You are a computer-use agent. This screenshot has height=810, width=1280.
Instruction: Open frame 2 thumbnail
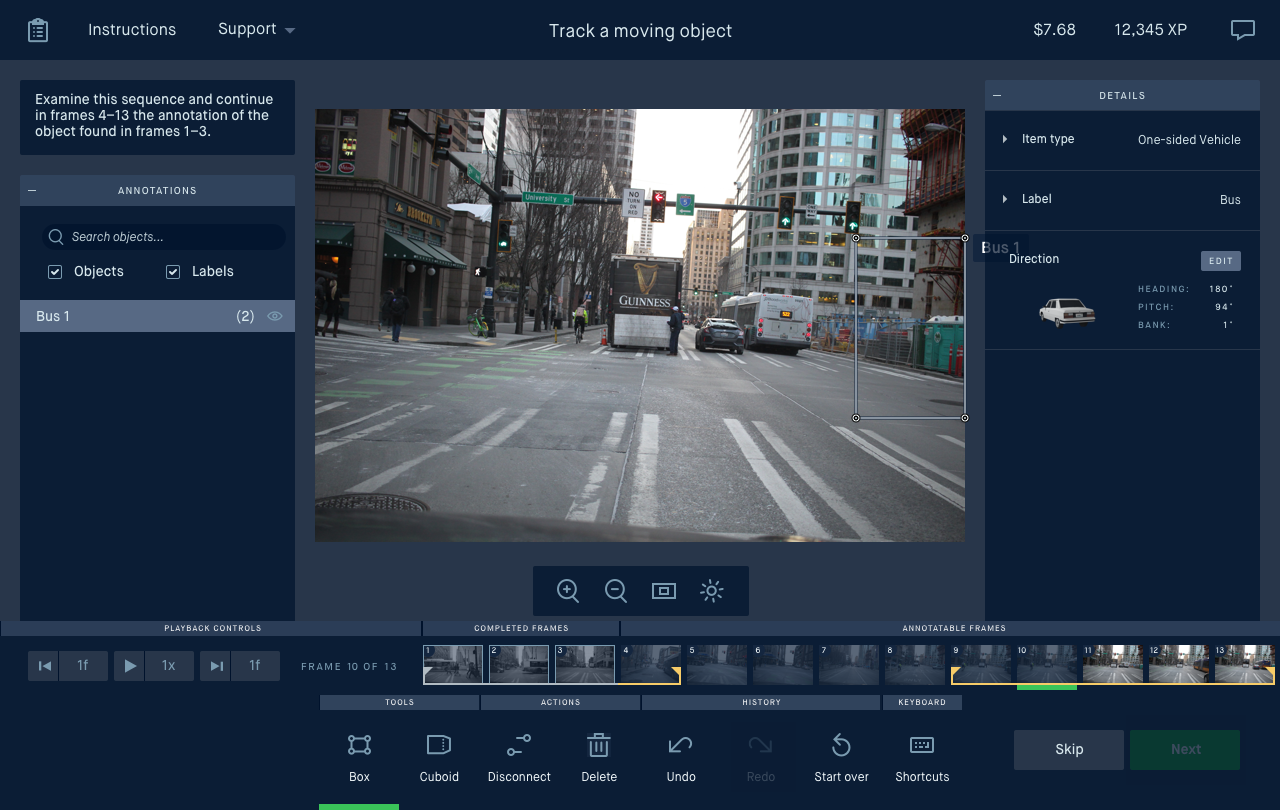coord(519,664)
